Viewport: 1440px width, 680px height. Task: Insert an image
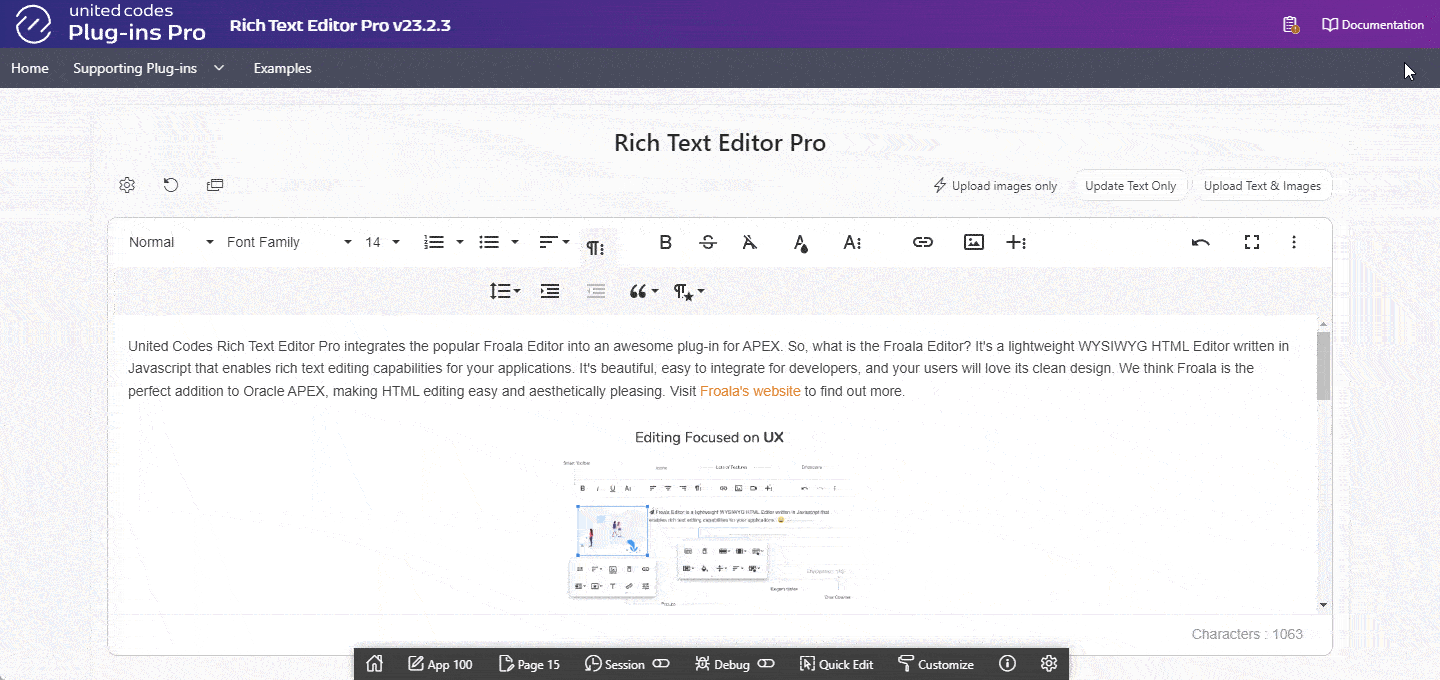[974, 242]
